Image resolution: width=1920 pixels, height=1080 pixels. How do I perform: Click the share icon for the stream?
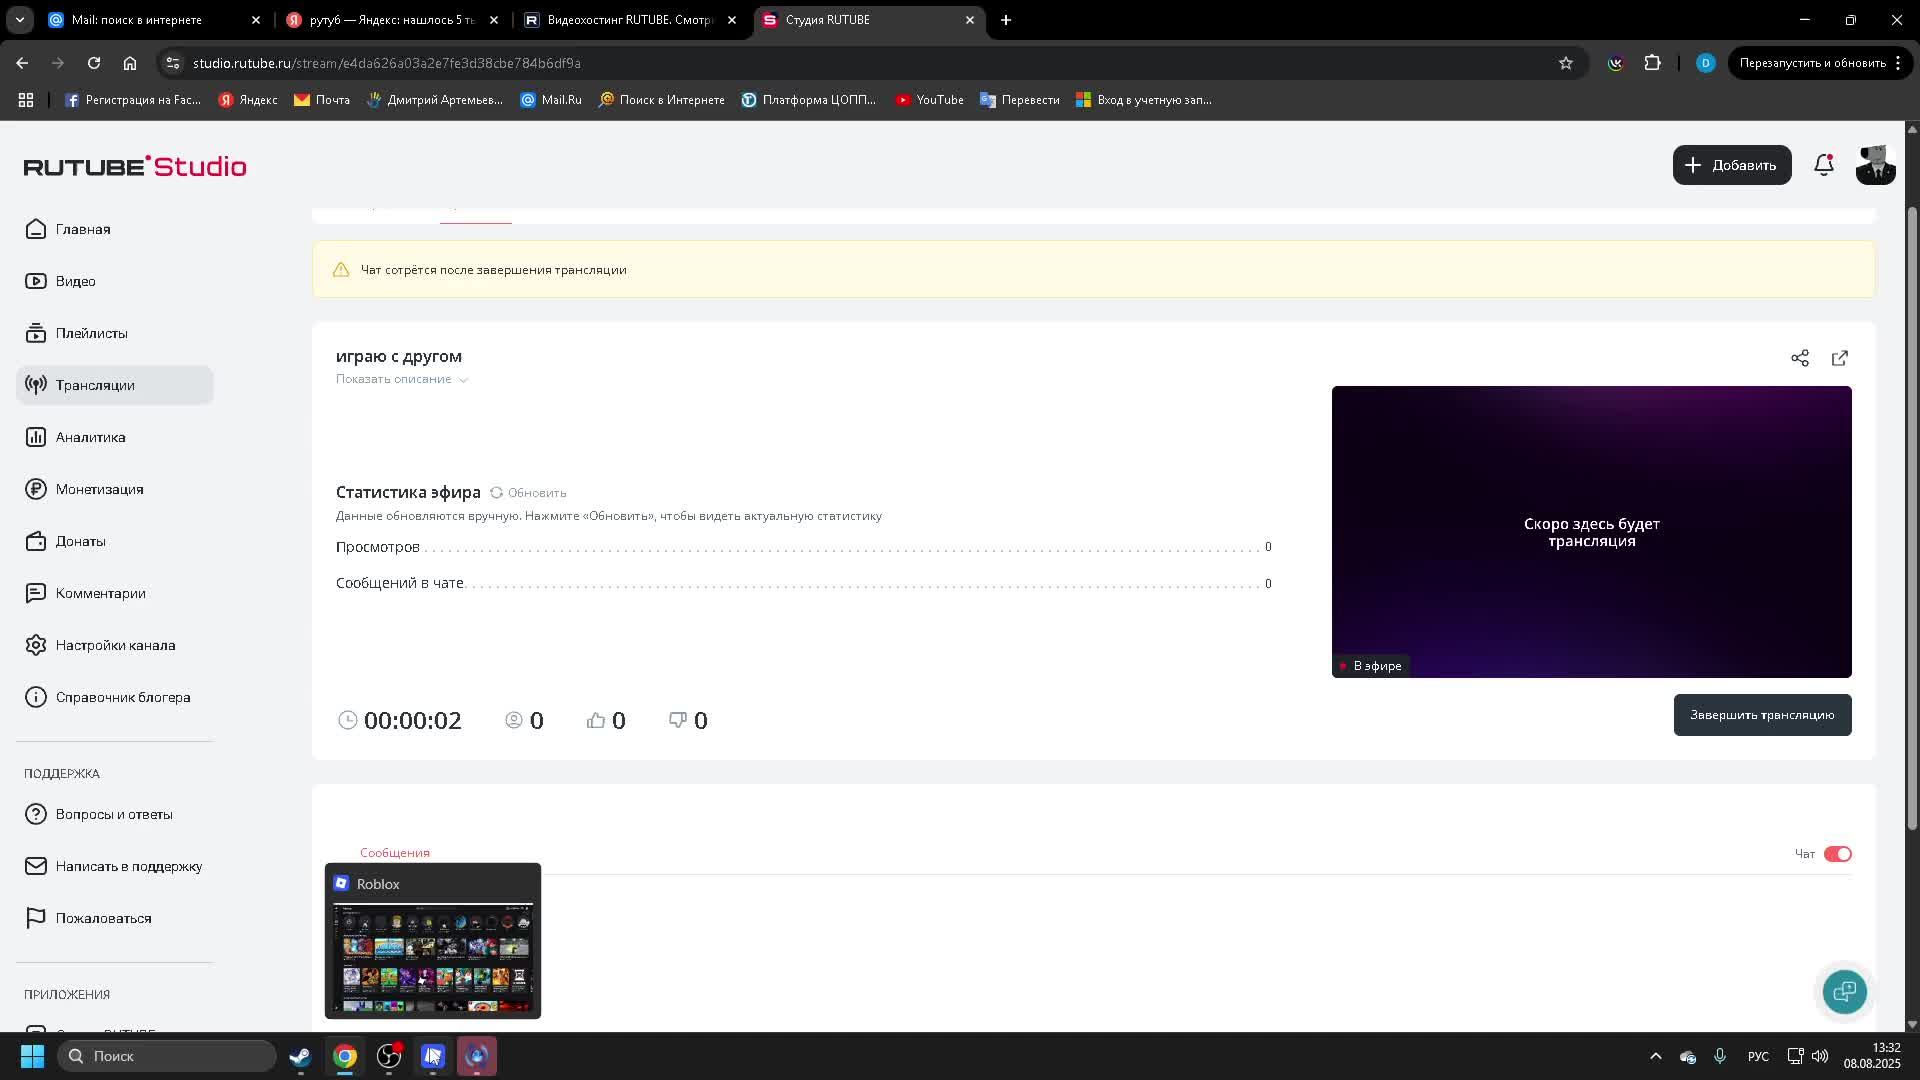(1800, 358)
